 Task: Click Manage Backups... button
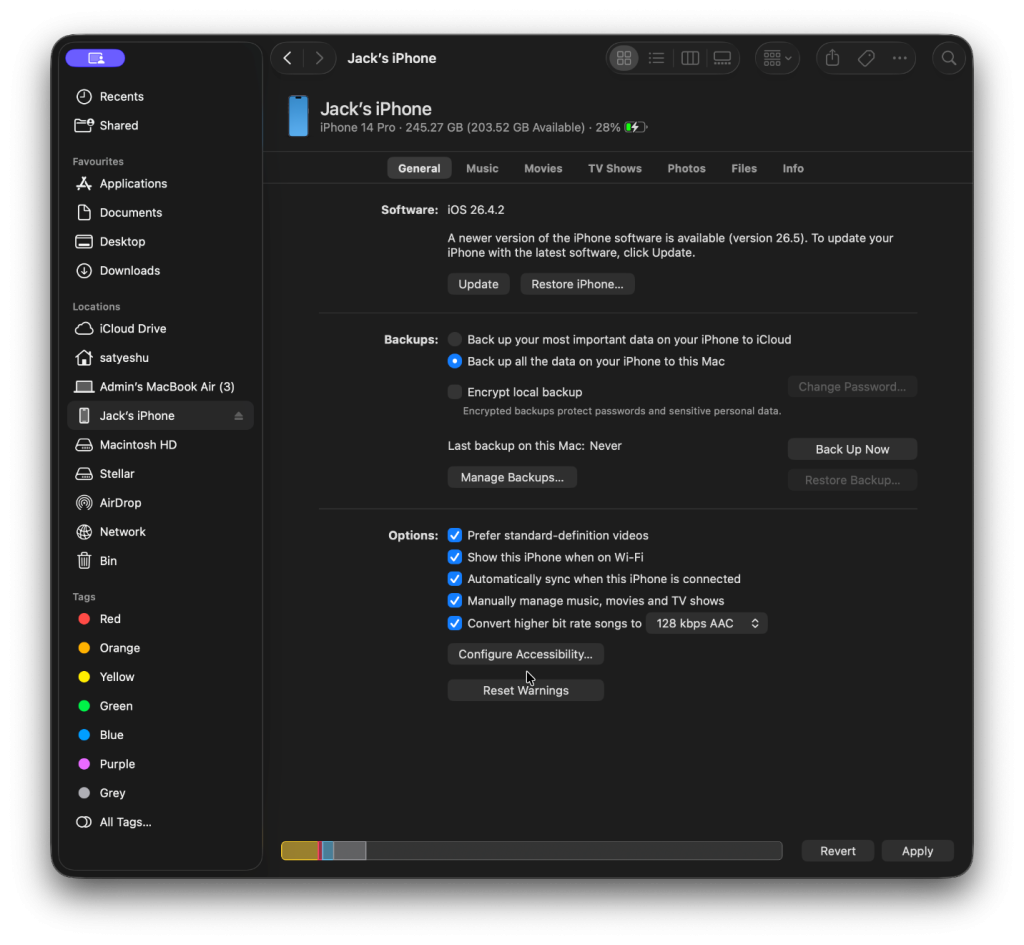coord(512,477)
